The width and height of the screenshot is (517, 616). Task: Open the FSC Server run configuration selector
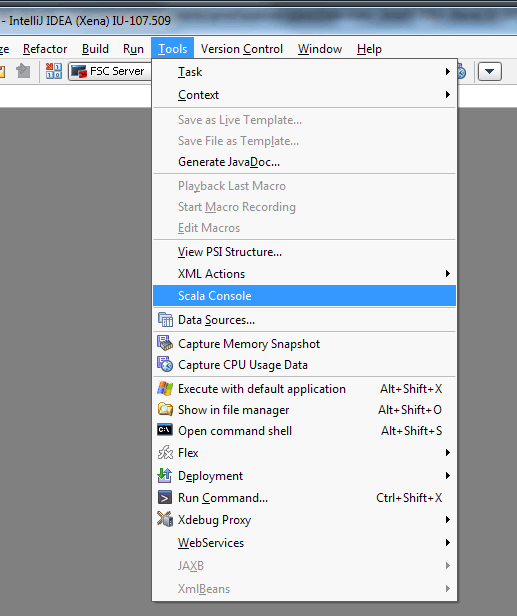point(110,72)
